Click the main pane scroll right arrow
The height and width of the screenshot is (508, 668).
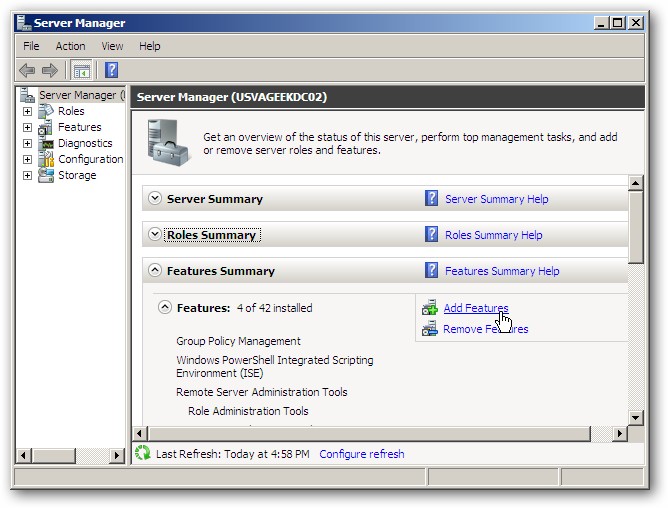point(620,434)
